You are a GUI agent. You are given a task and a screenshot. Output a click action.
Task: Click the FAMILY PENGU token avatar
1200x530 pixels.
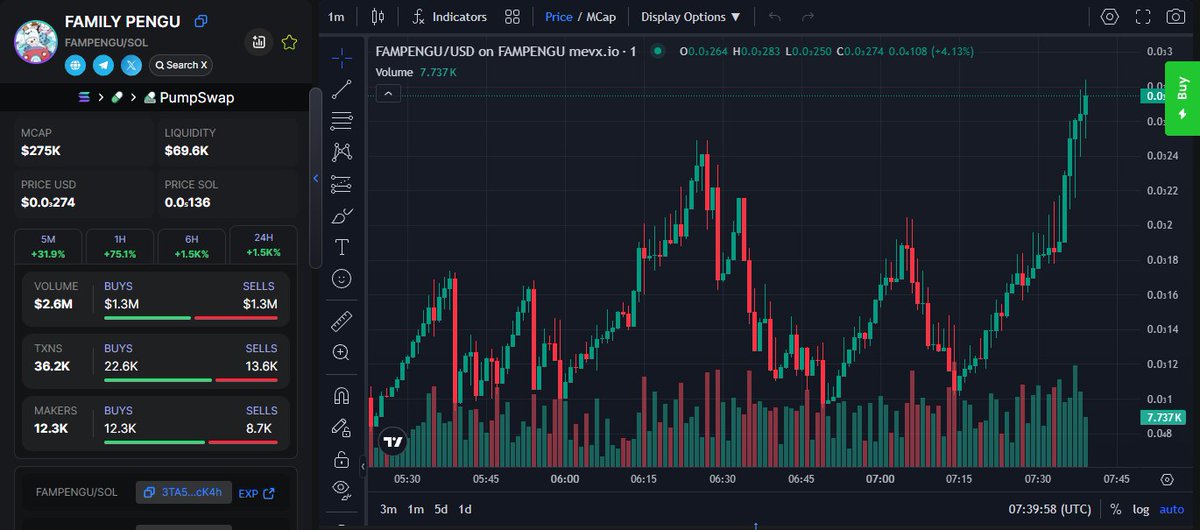35,41
